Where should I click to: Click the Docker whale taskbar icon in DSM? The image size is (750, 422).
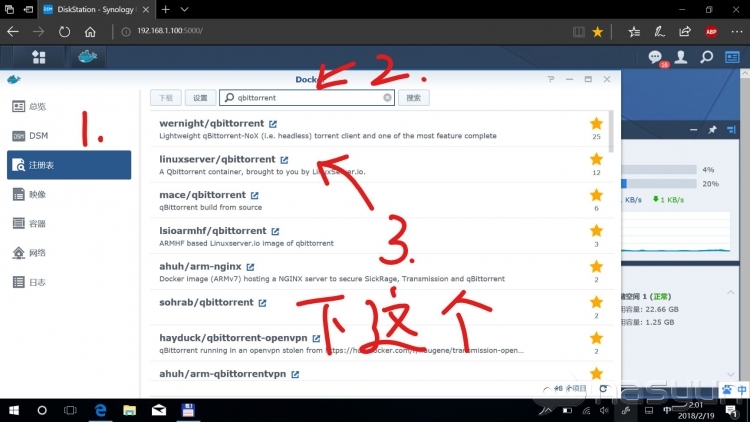88,57
